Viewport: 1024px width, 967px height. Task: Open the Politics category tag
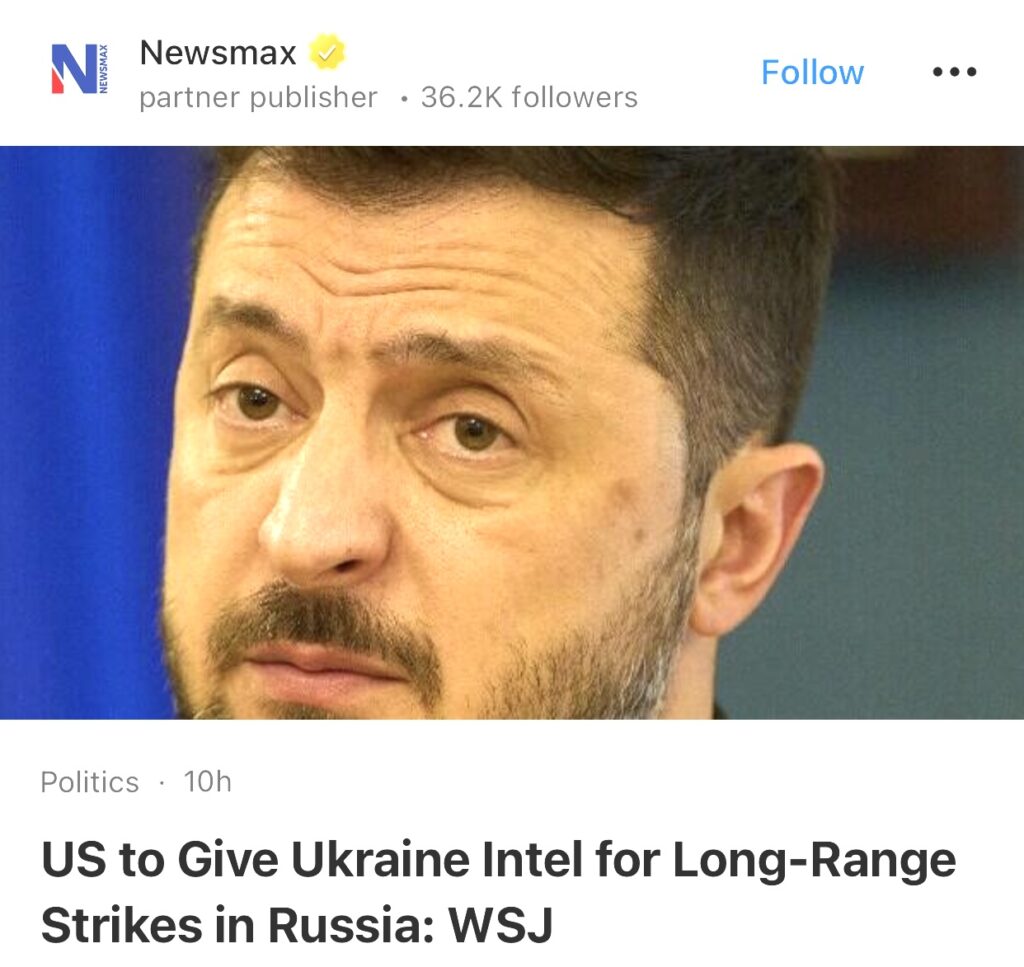click(x=89, y=782)
